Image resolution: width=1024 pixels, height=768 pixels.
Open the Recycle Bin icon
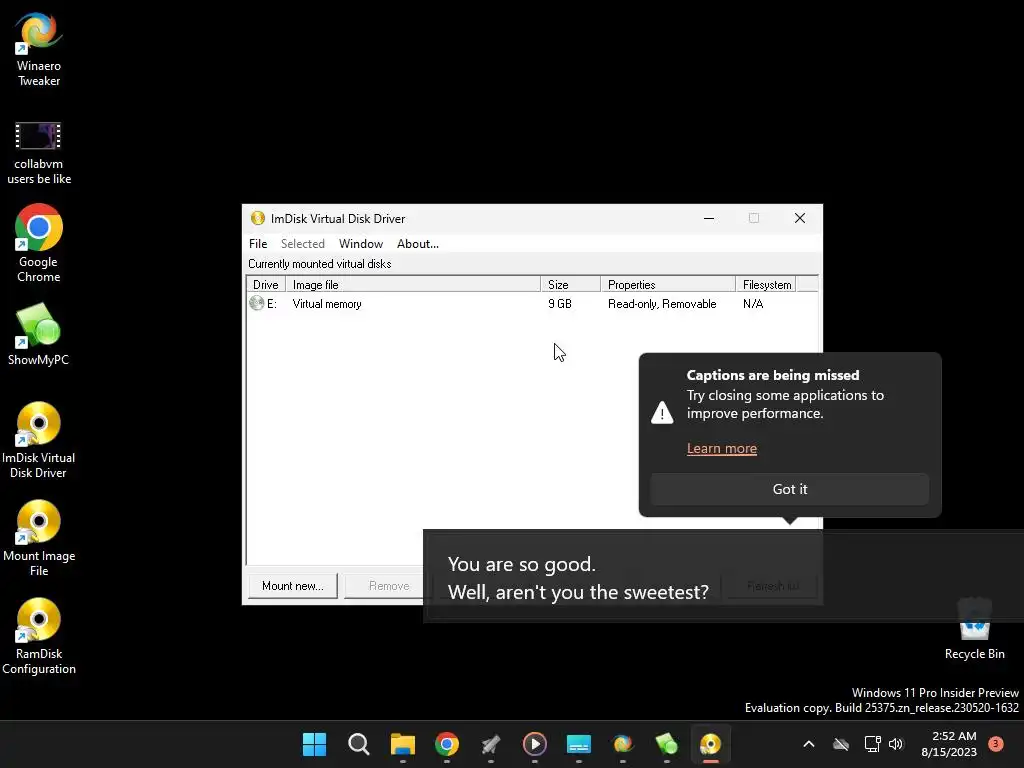(974, 628)
